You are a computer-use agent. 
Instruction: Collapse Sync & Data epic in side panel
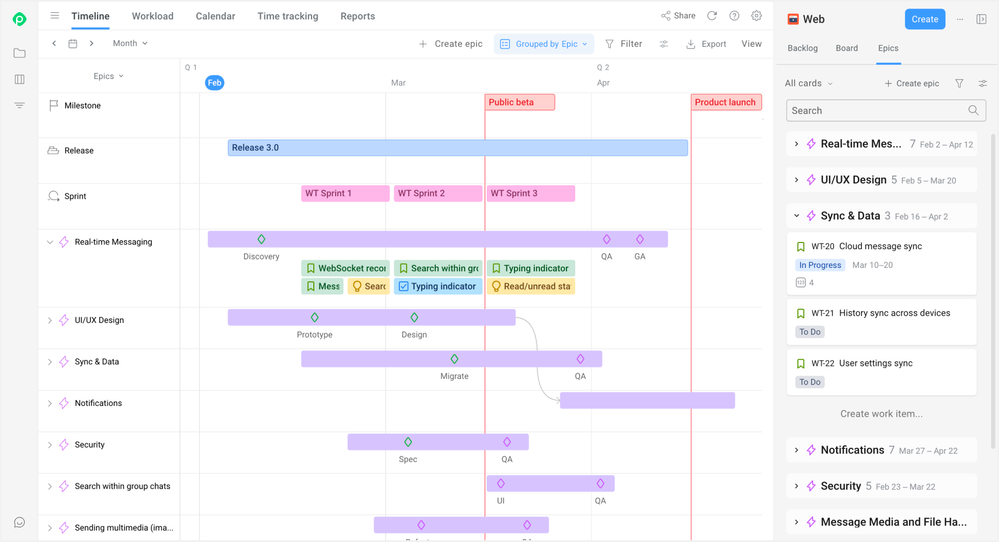pos(796,216)
